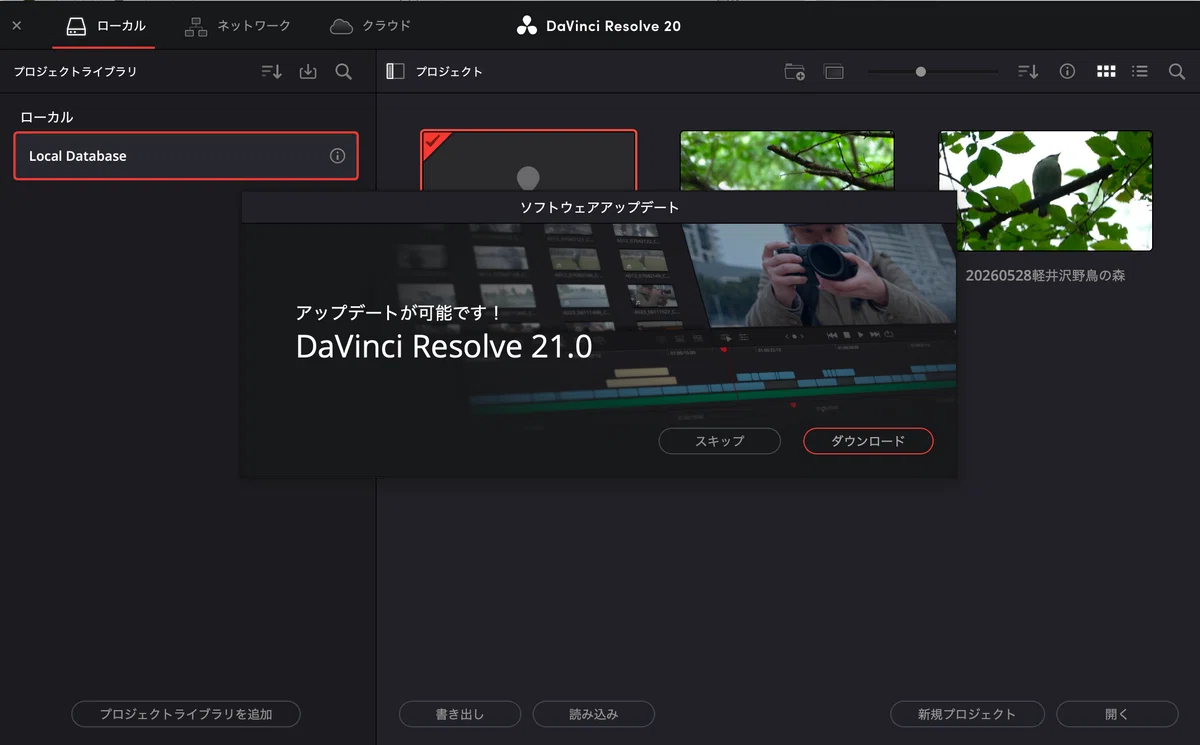Image resolution: width=1200 pixels, height=745 pixels.
Task: Click the multiple windows icon near the slider
Action: [x=834, y=72]
